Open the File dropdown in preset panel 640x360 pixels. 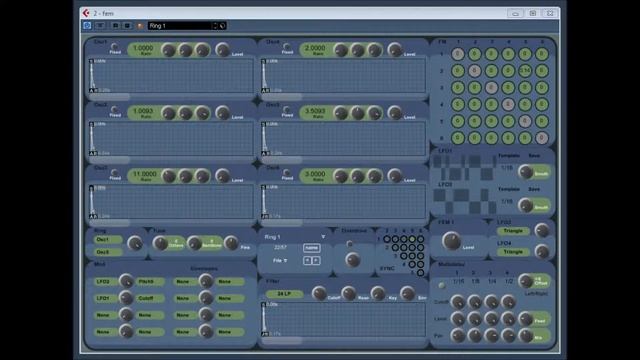pyautogui.click(x=280, y=260)
